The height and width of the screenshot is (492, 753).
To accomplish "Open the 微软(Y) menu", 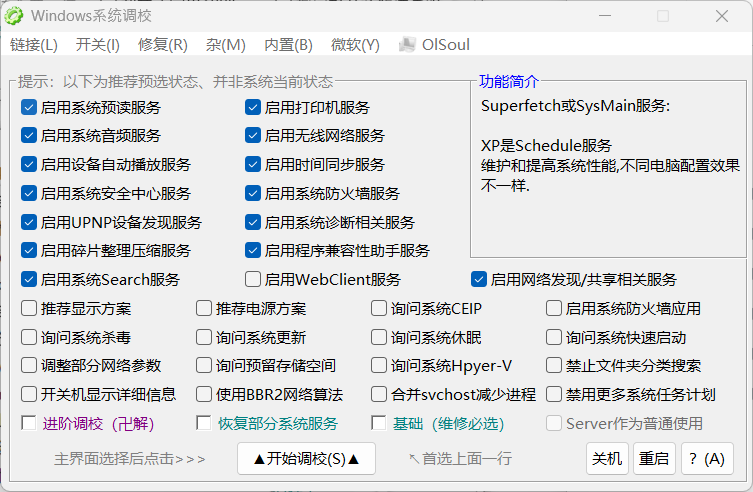I will pyautogui.click(x=355, y=45).
